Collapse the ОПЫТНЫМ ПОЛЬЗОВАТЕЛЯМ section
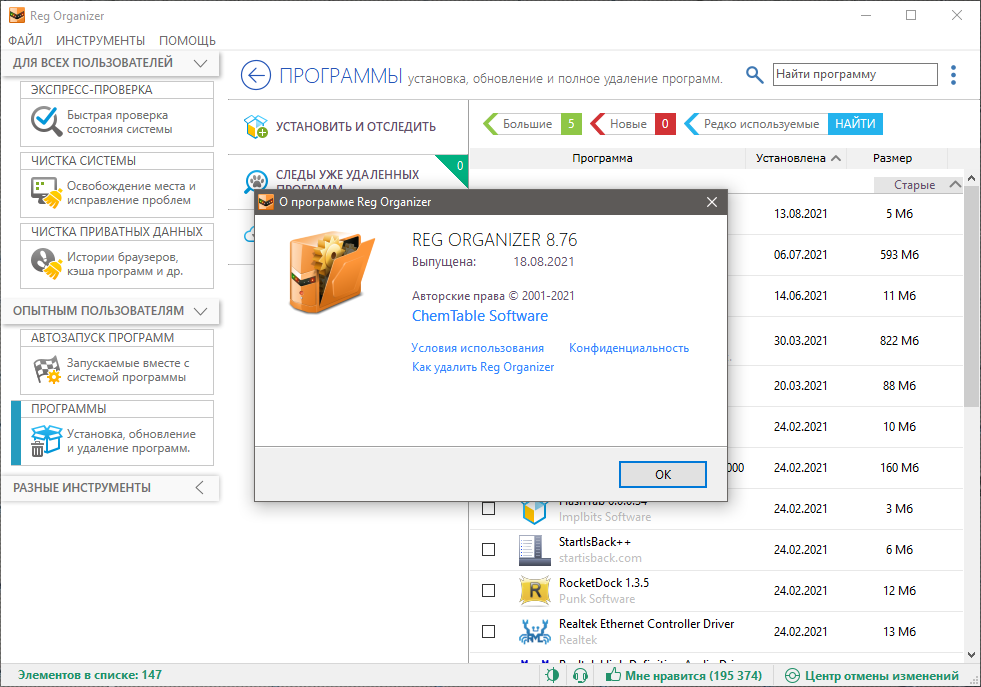 200,311
